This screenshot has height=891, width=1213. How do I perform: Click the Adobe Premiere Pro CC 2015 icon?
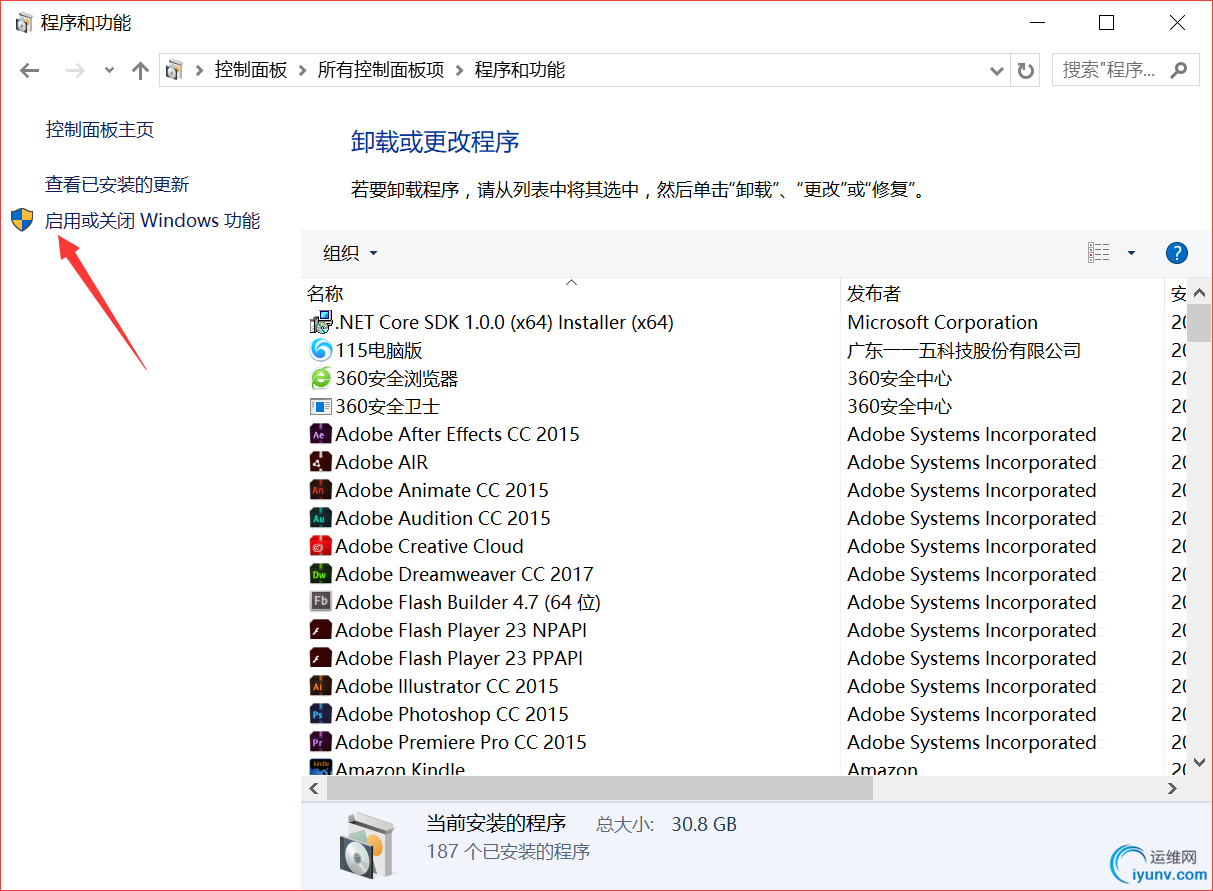click(320, 742)
